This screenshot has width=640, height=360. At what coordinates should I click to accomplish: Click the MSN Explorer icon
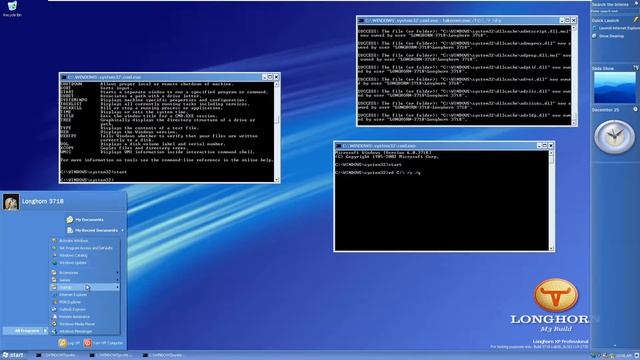click(54, 302)
